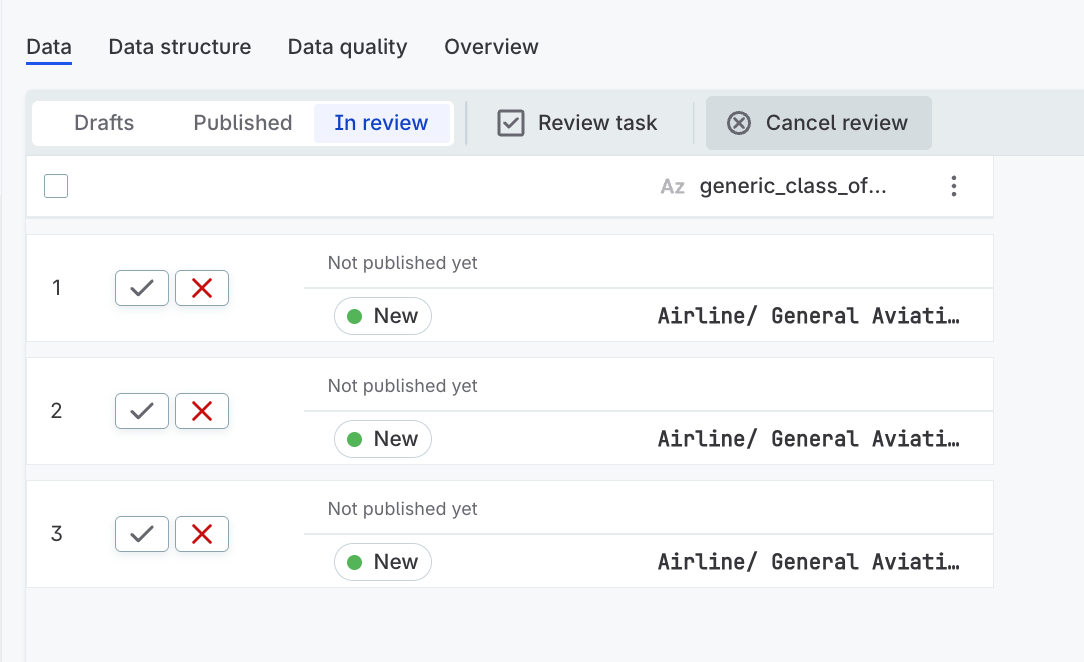Select the Data tab
1084x662 pixels.
pos(48,46)
